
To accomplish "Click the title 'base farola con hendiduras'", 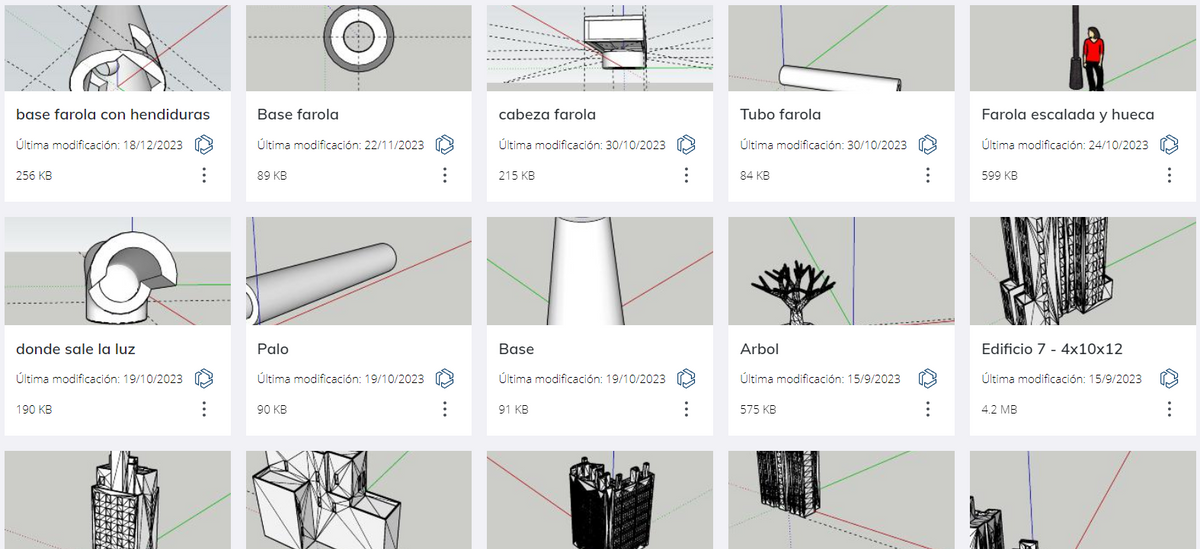I will click(x=113, y=115).
